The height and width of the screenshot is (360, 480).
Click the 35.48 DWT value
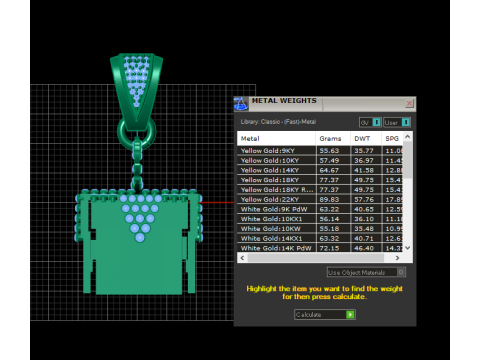[x=364, y=229]
